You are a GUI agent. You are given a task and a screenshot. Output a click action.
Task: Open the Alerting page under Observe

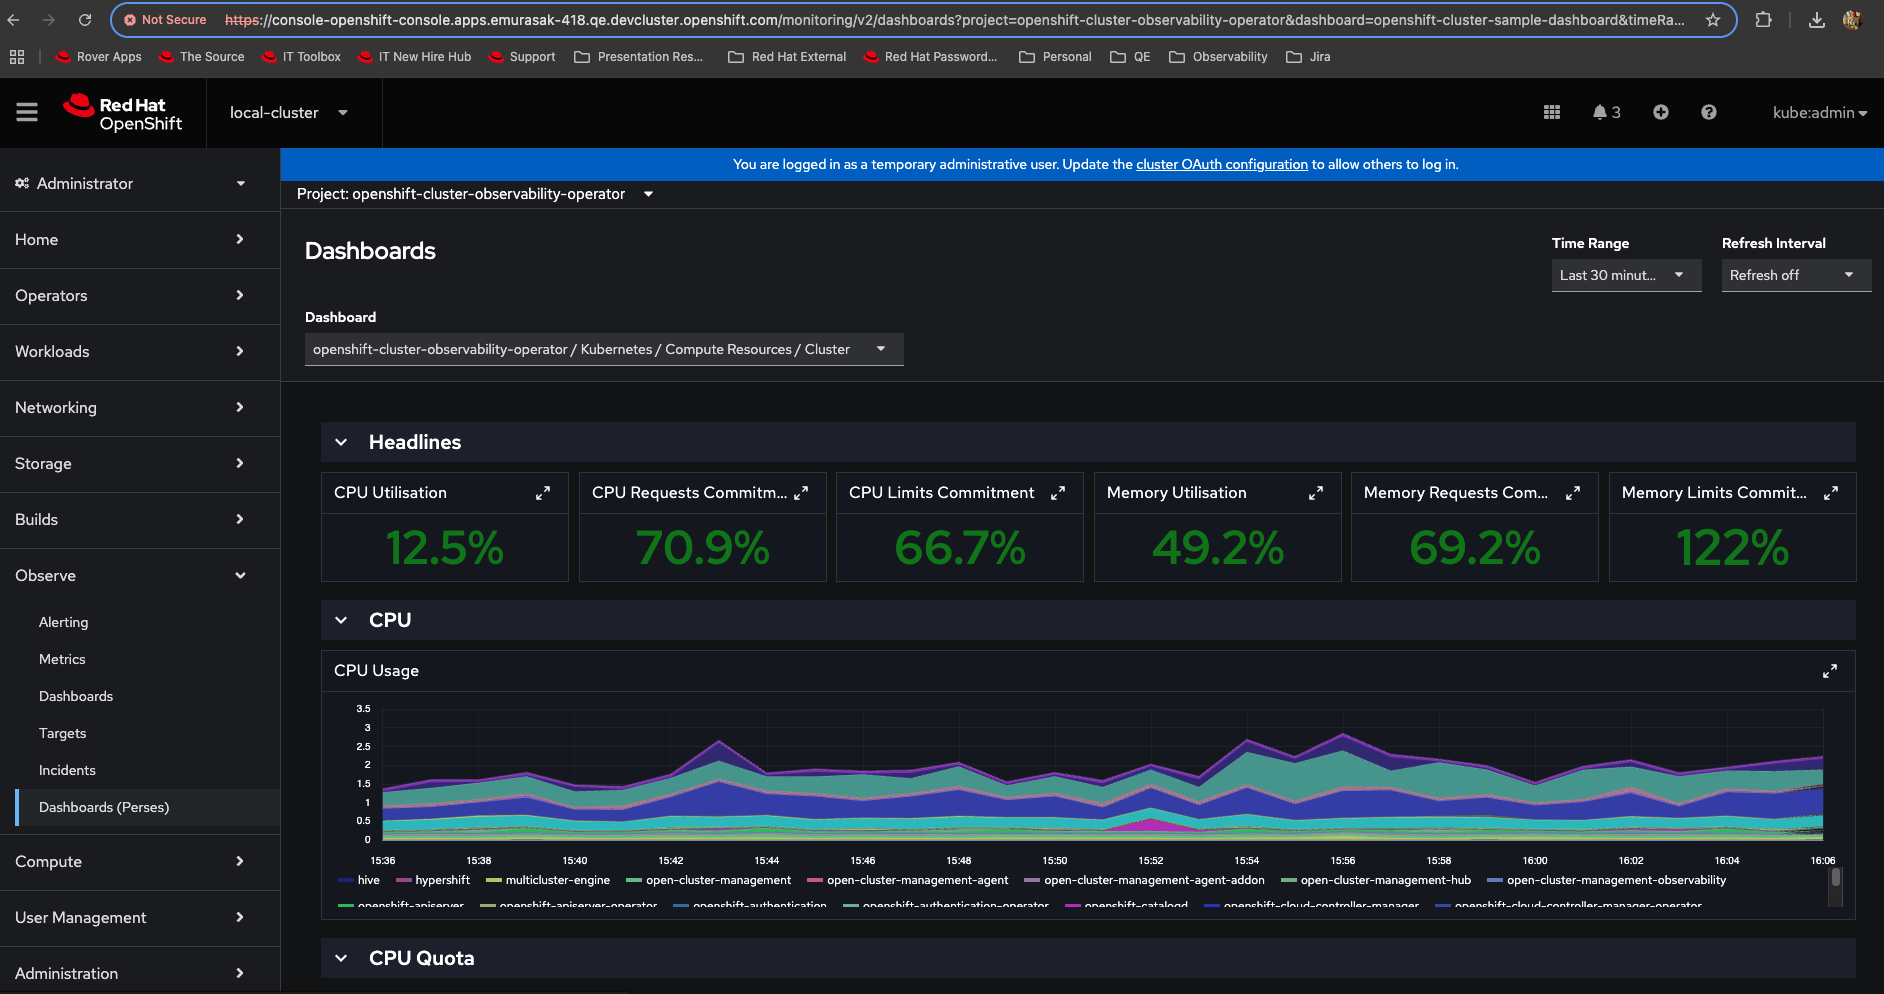tap(63, 622)
